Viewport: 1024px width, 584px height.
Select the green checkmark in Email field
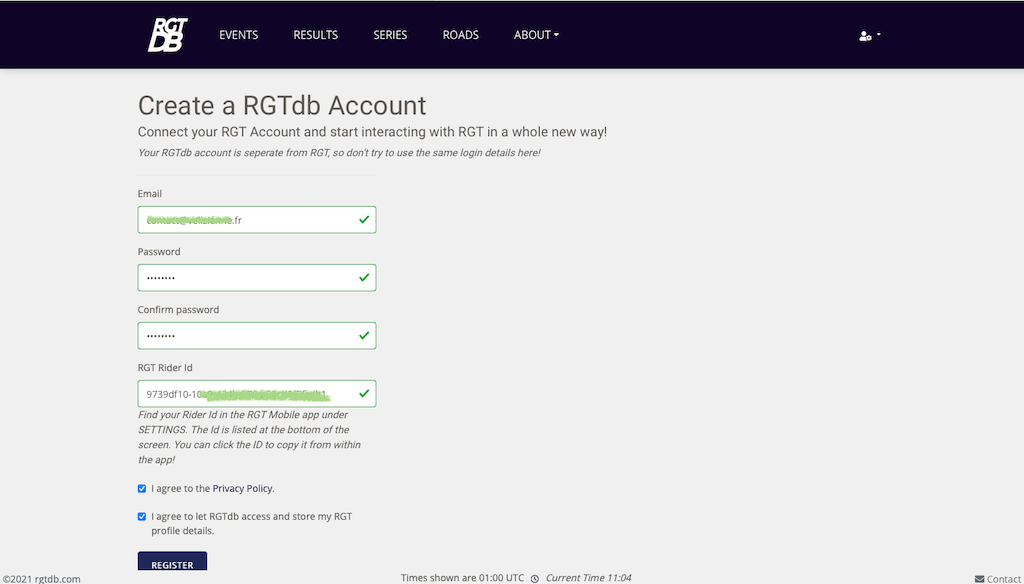(x=364, y=219)
